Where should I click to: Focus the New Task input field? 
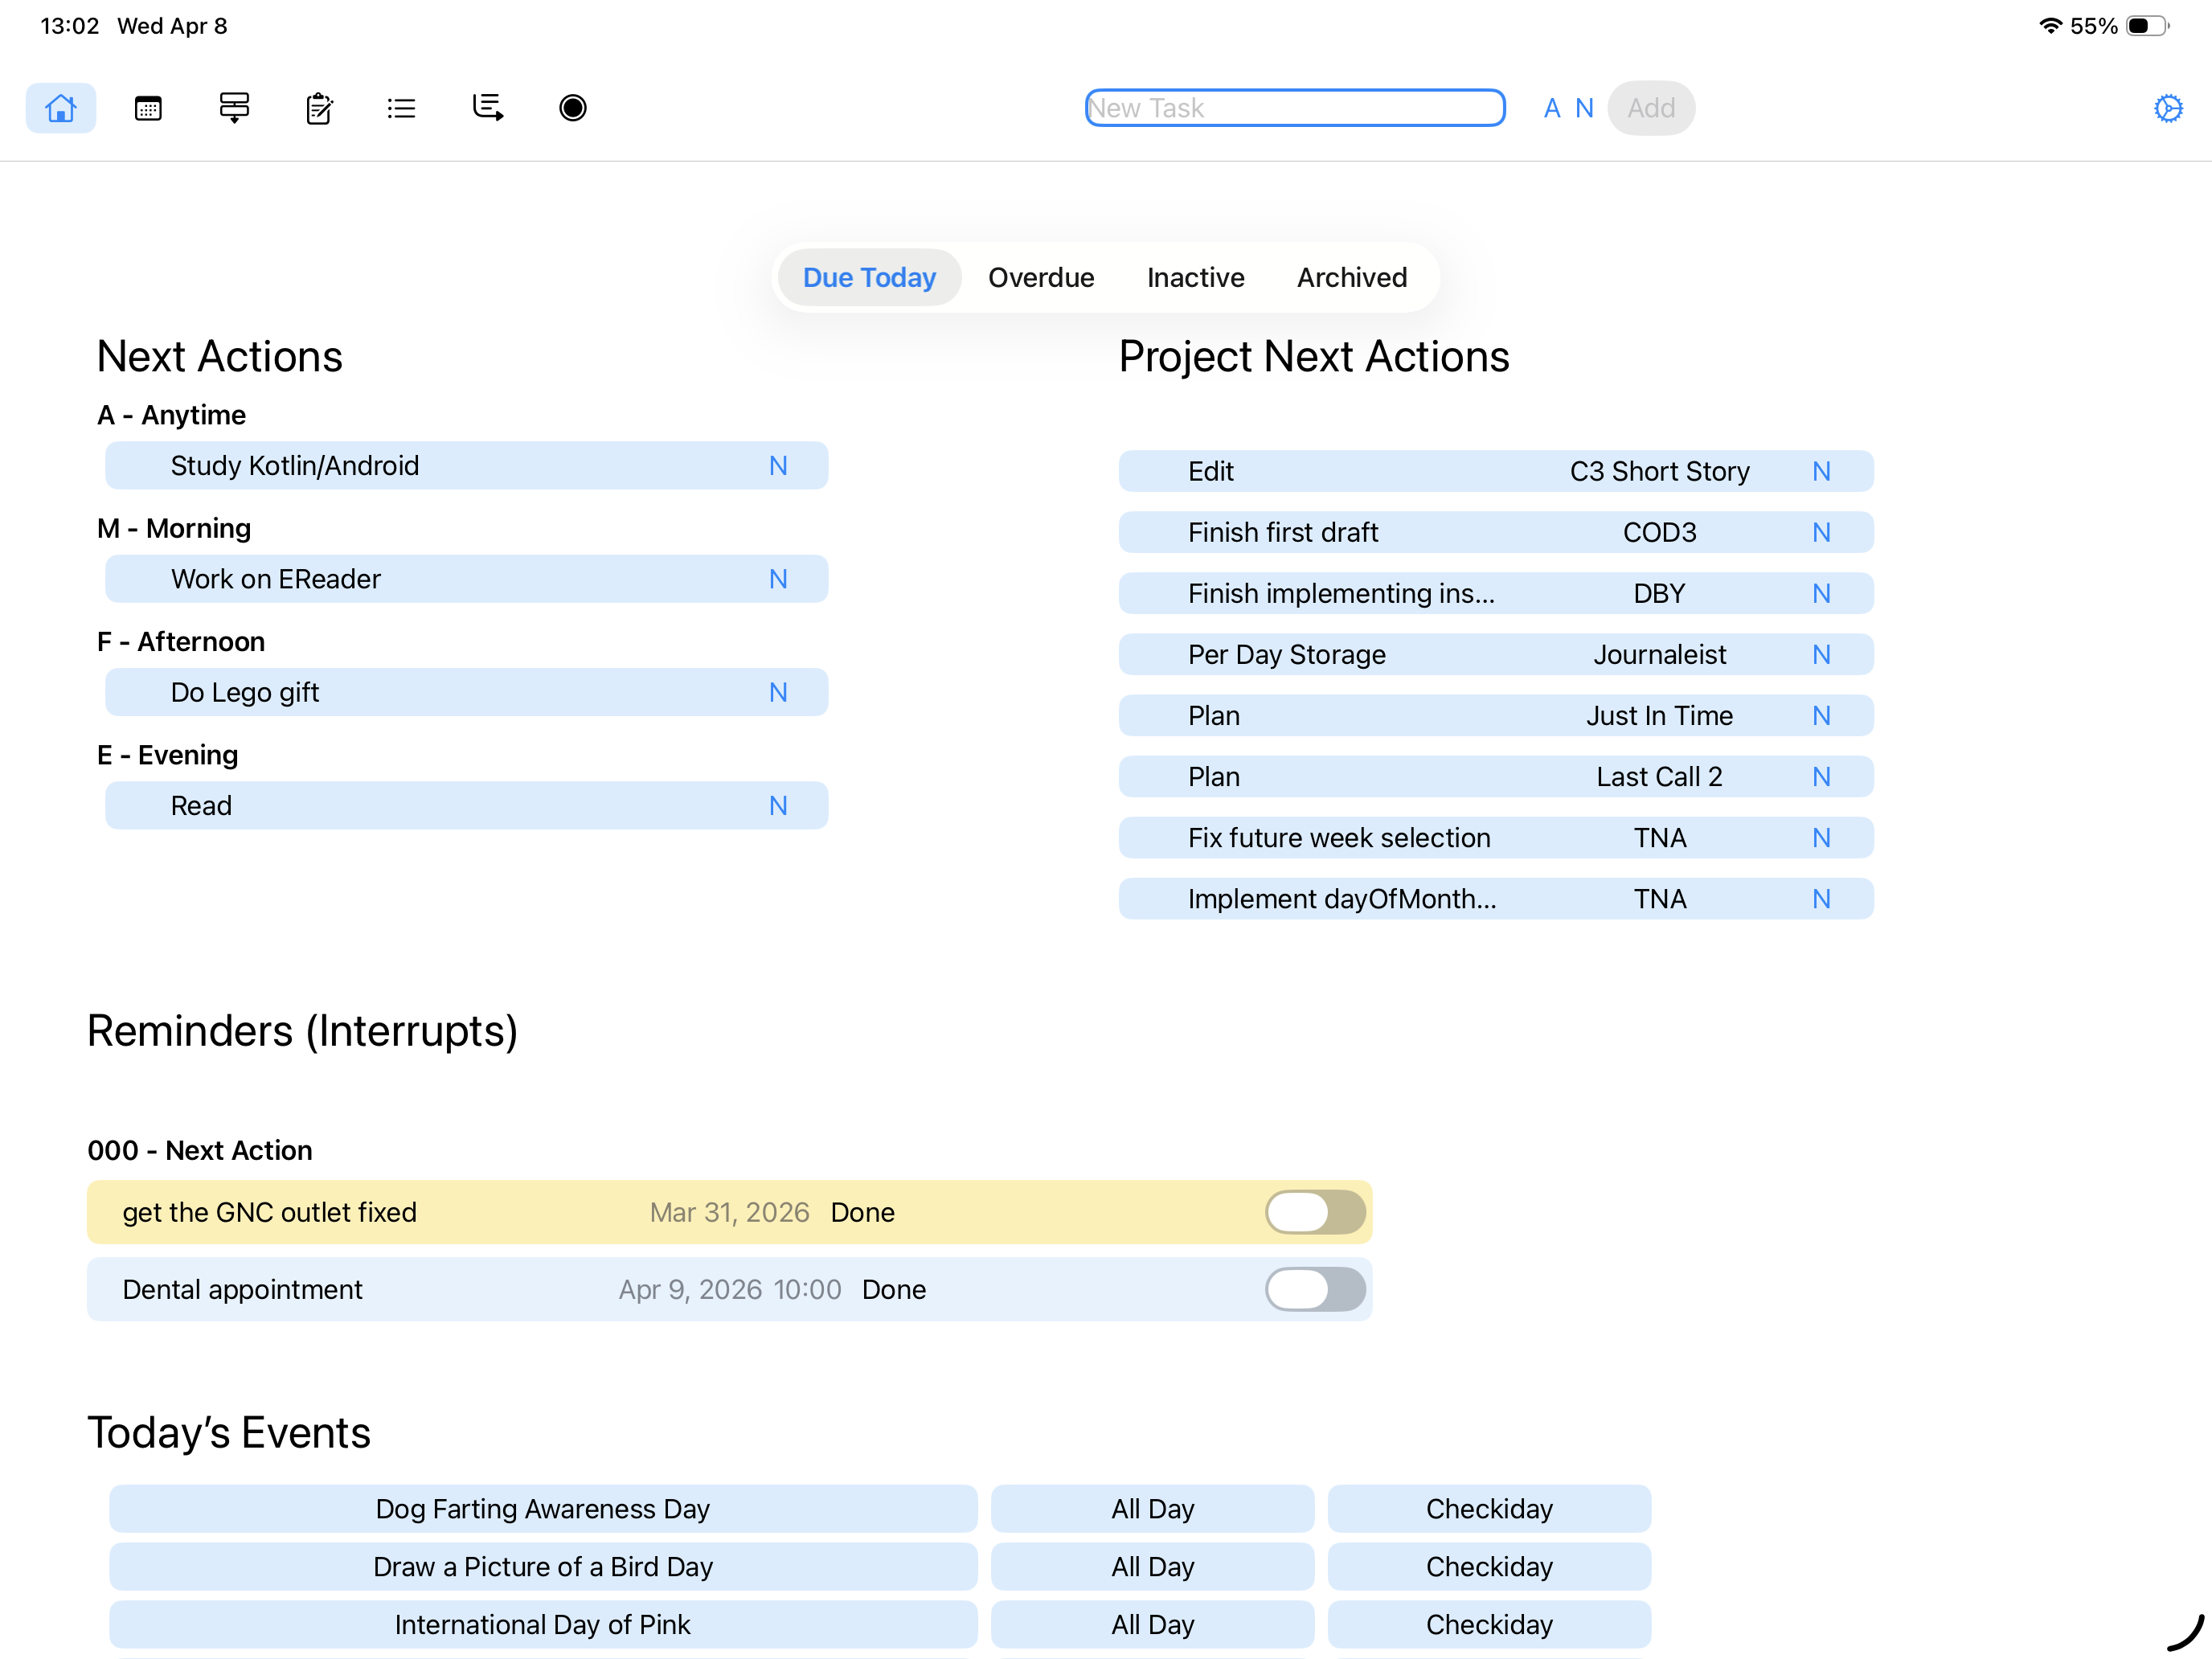(1294, 108)
